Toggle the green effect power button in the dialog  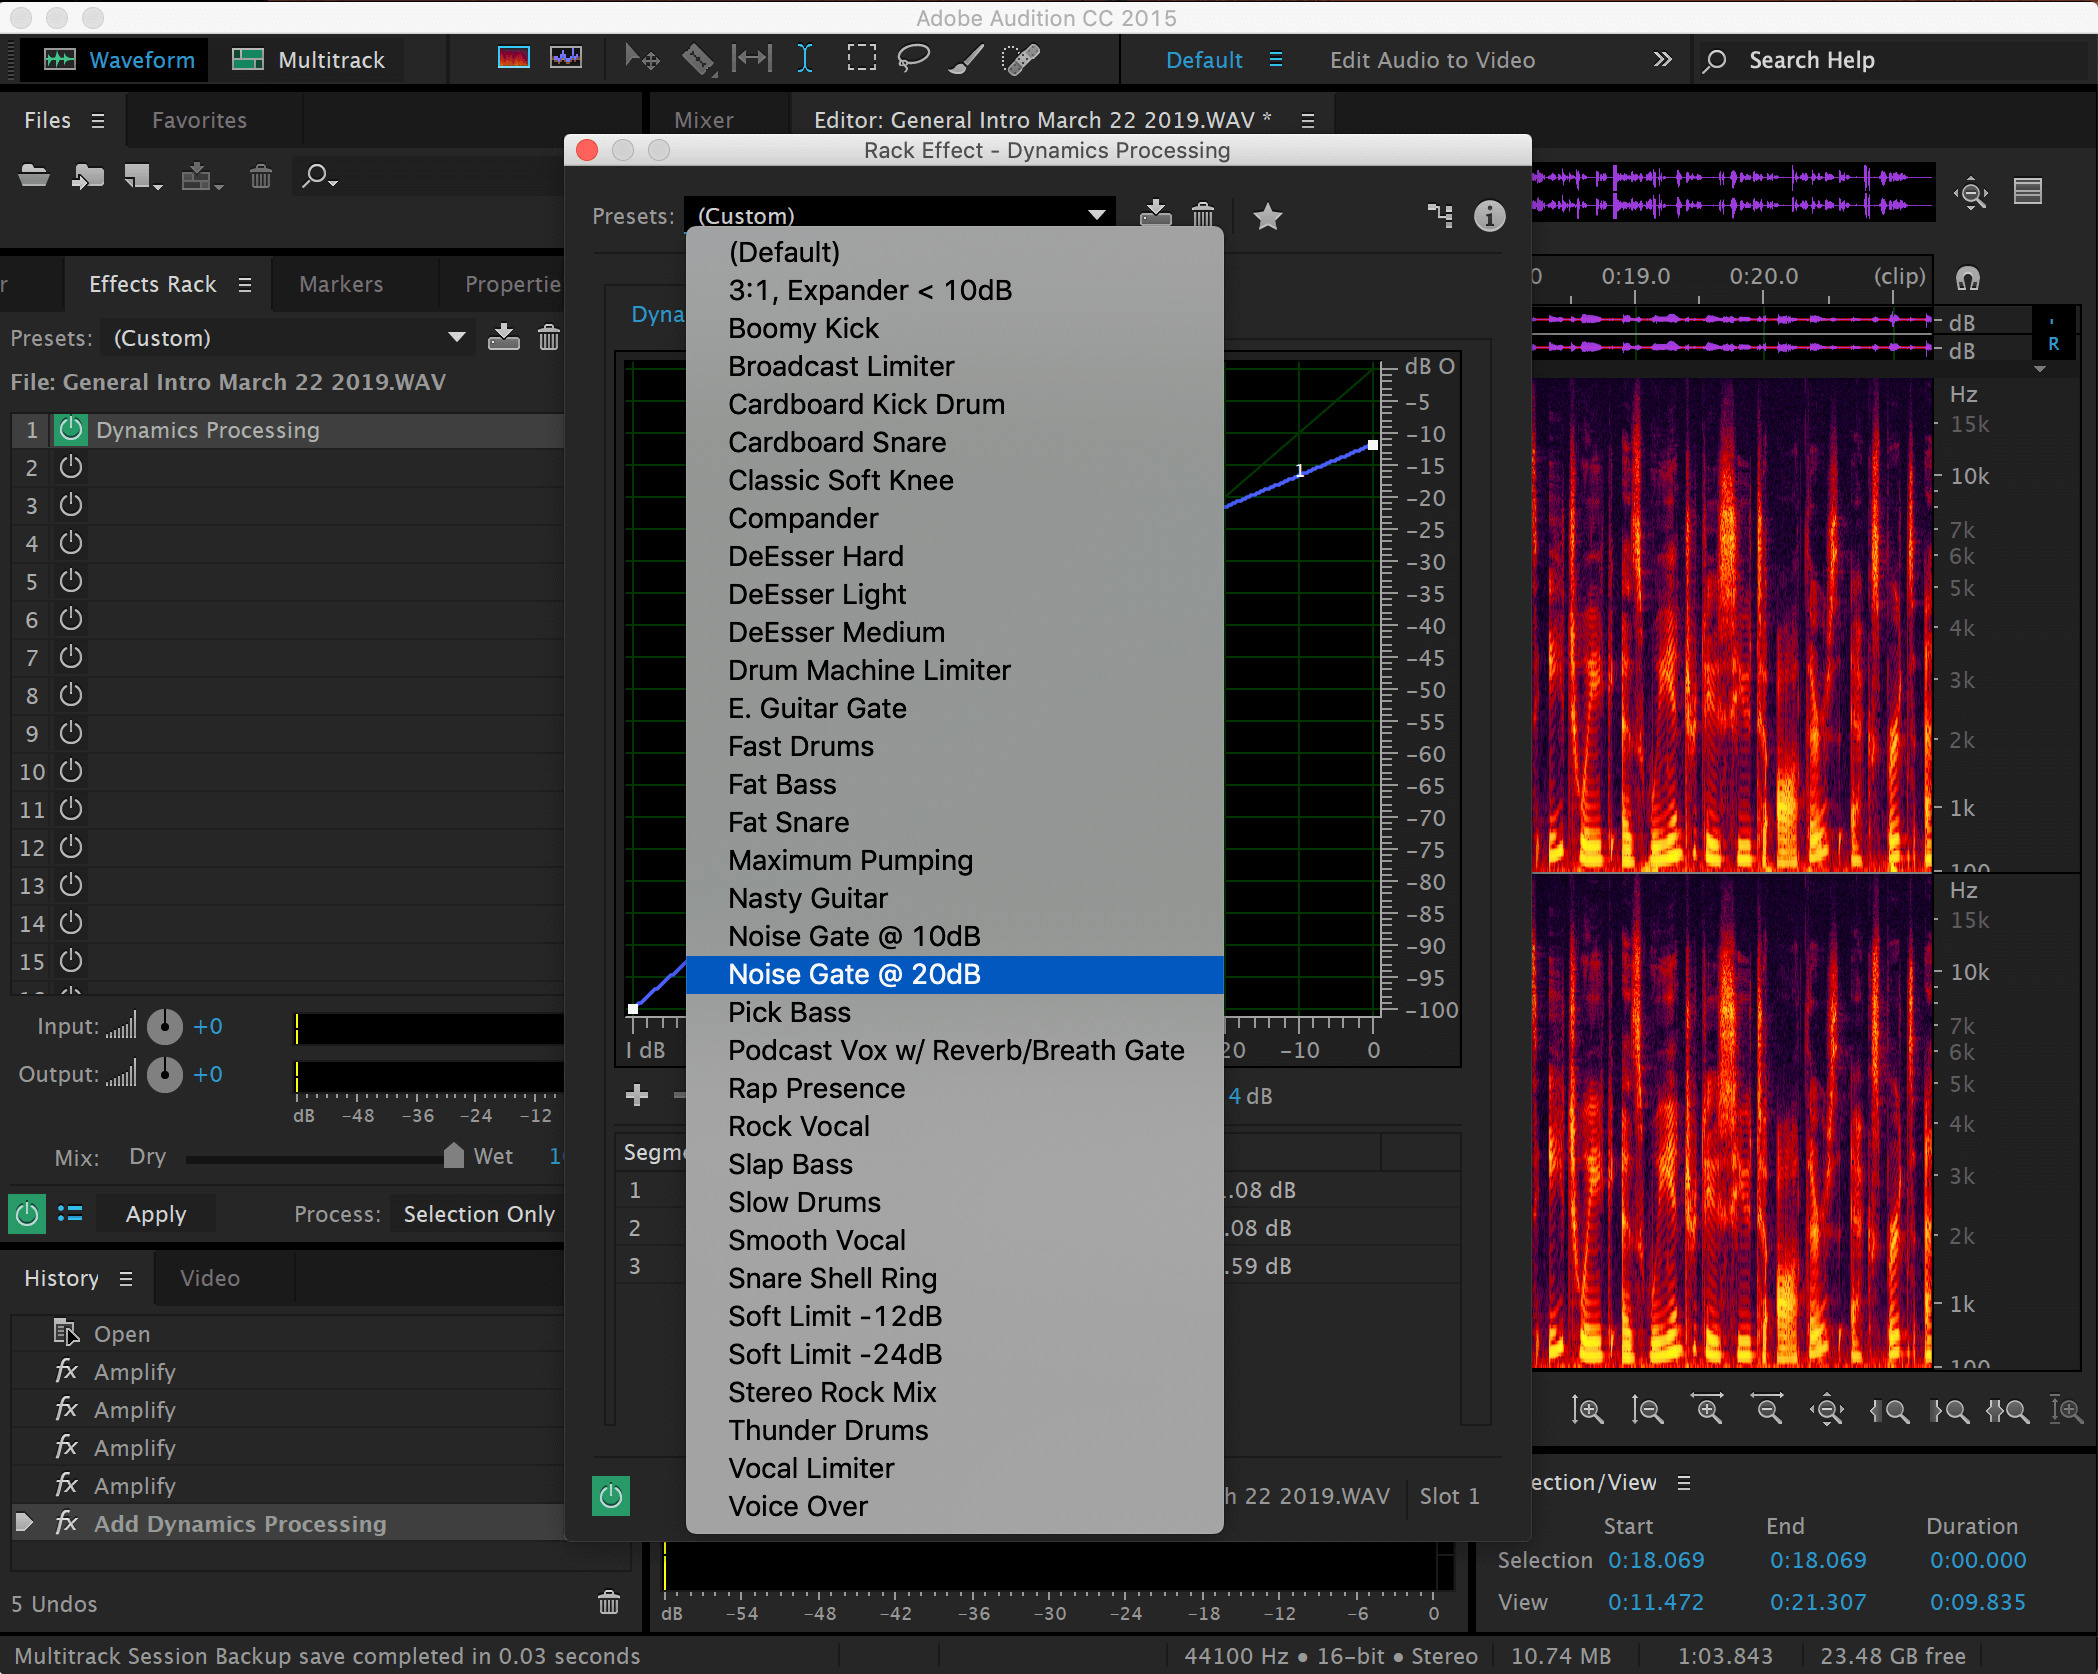(611, 1496)
